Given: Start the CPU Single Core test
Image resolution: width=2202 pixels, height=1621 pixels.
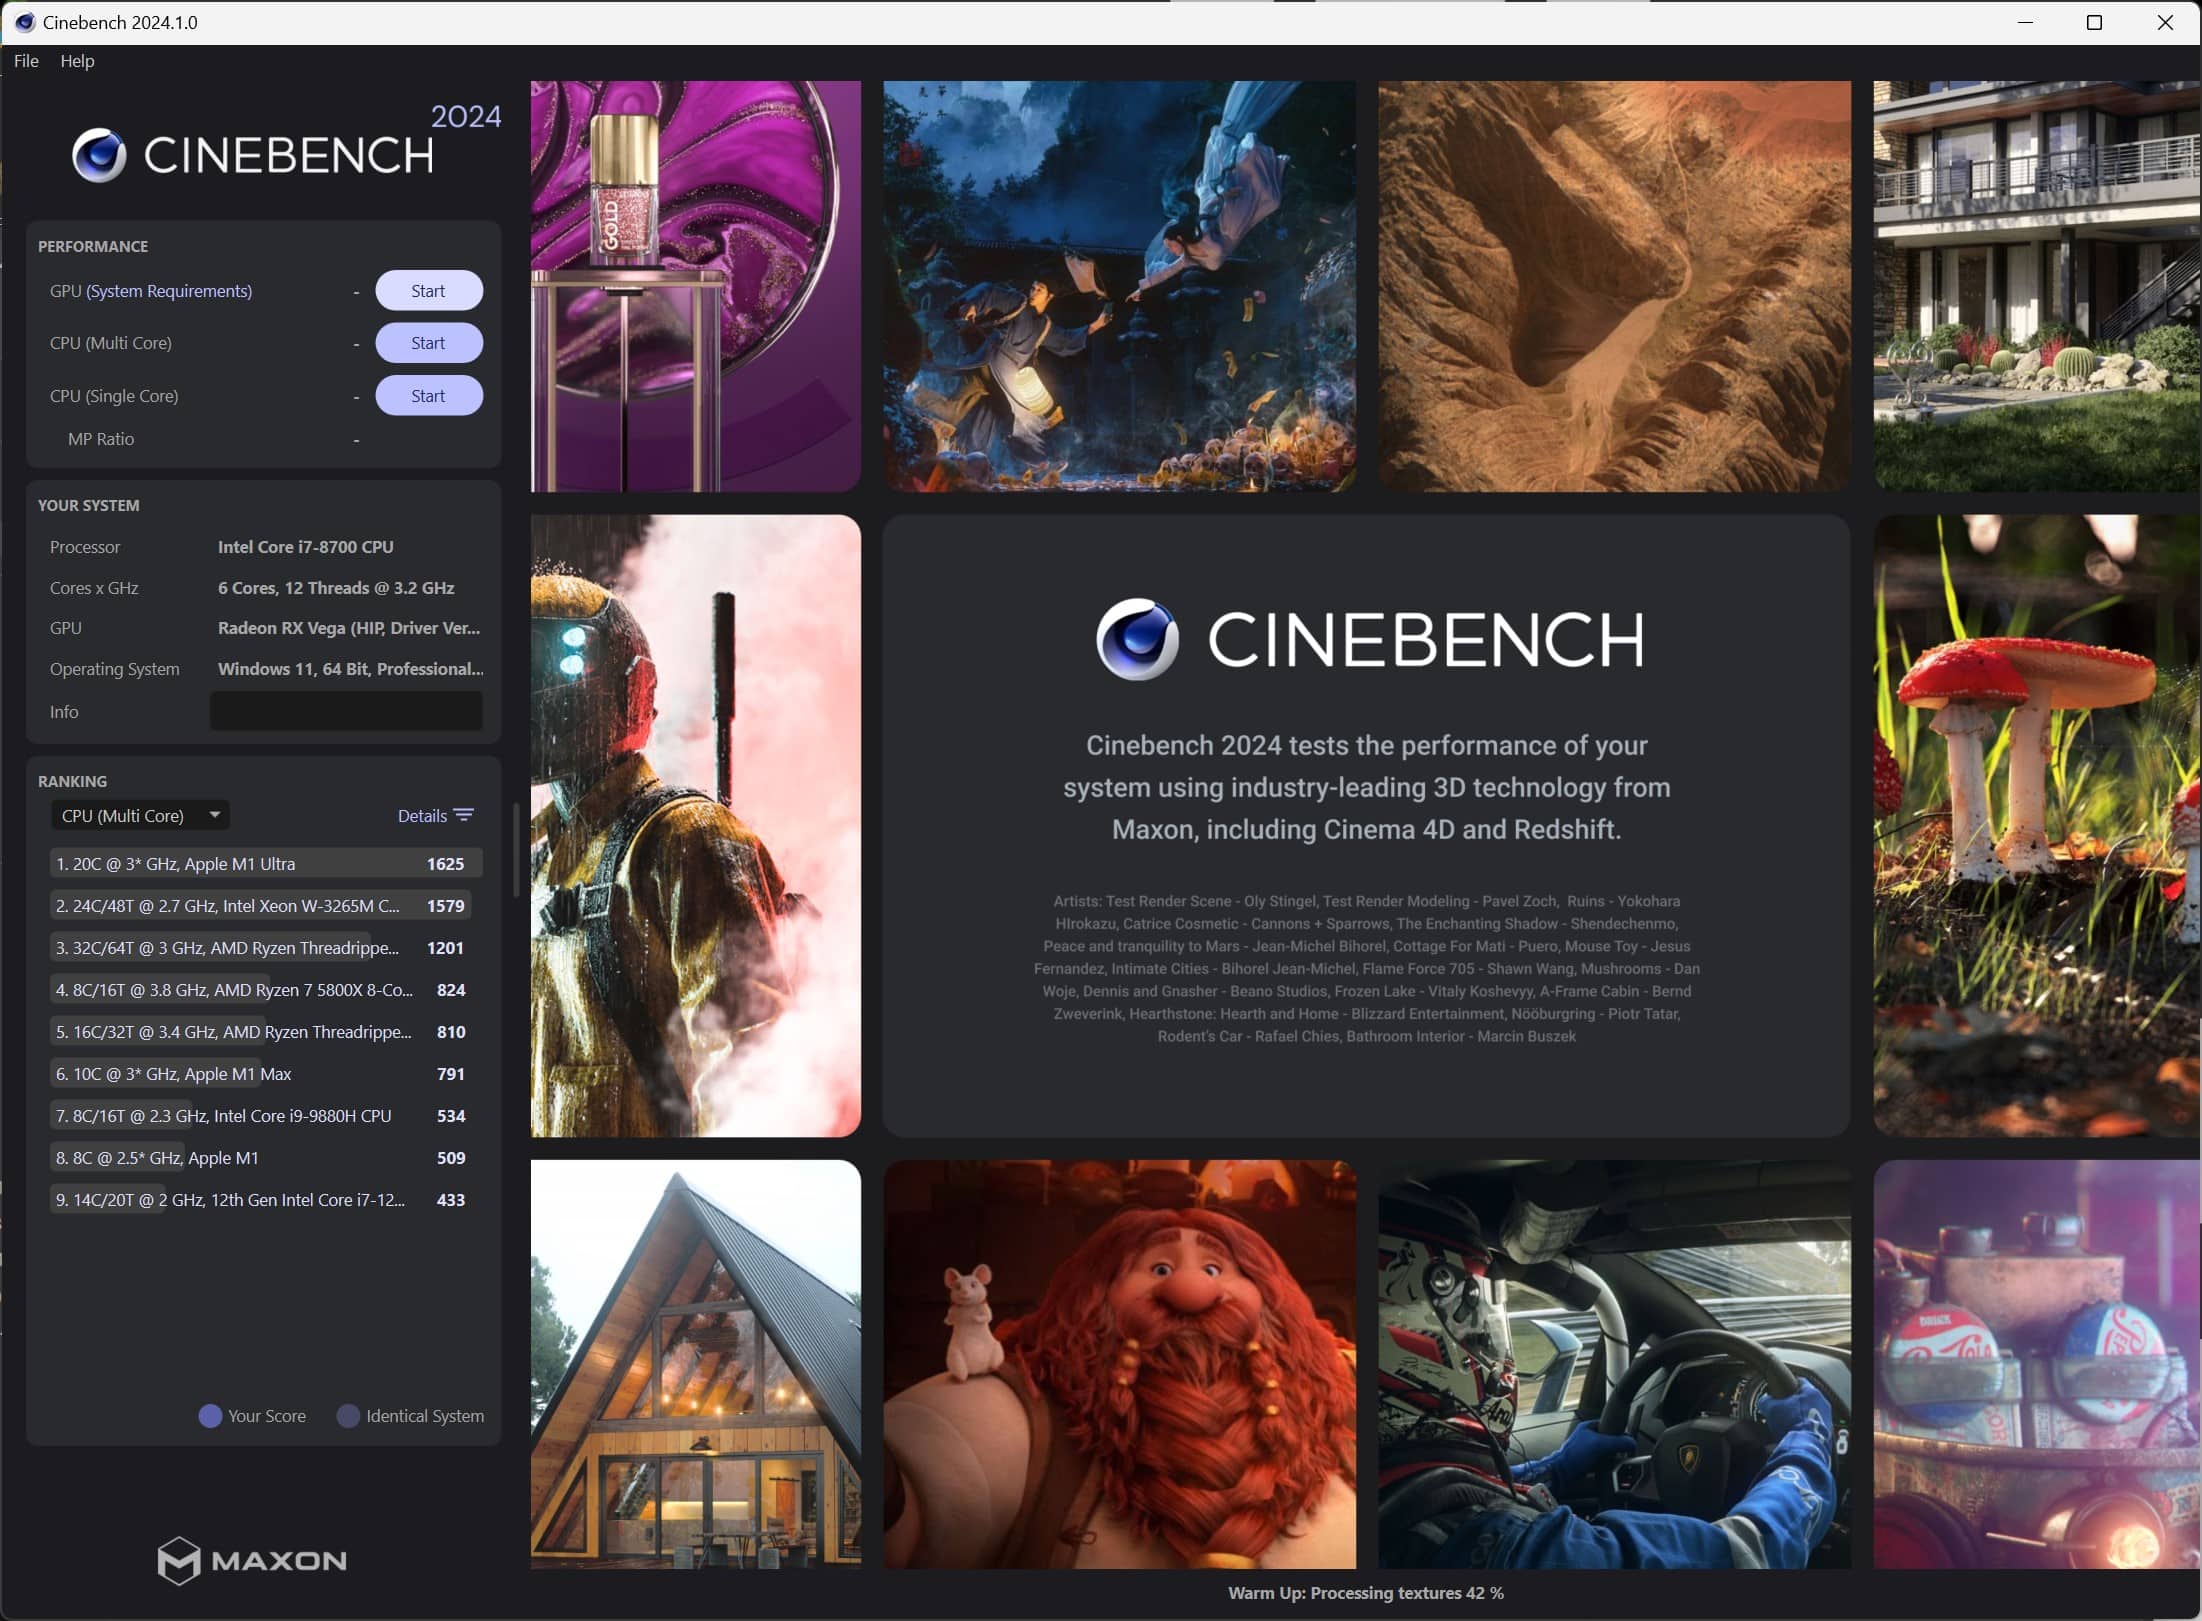Looking at the screenshot, I should (x=429, y=396).
